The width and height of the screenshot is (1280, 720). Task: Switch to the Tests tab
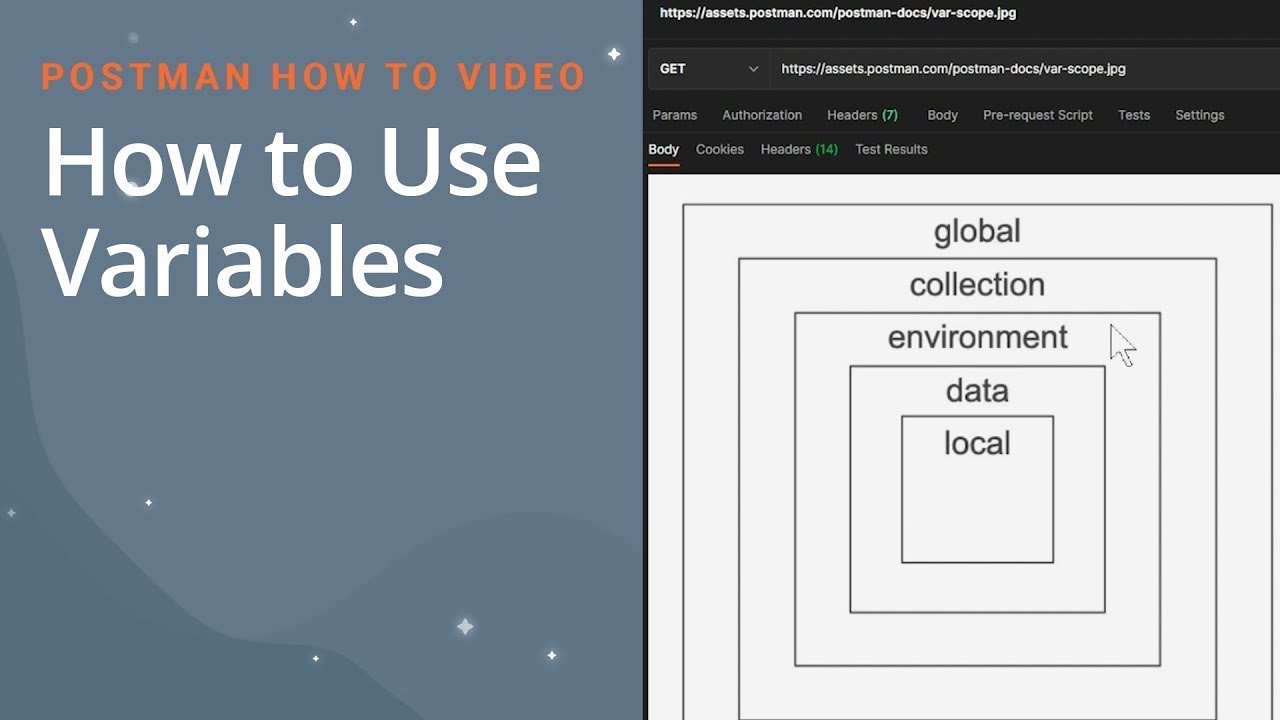[x=1134, y=115]
